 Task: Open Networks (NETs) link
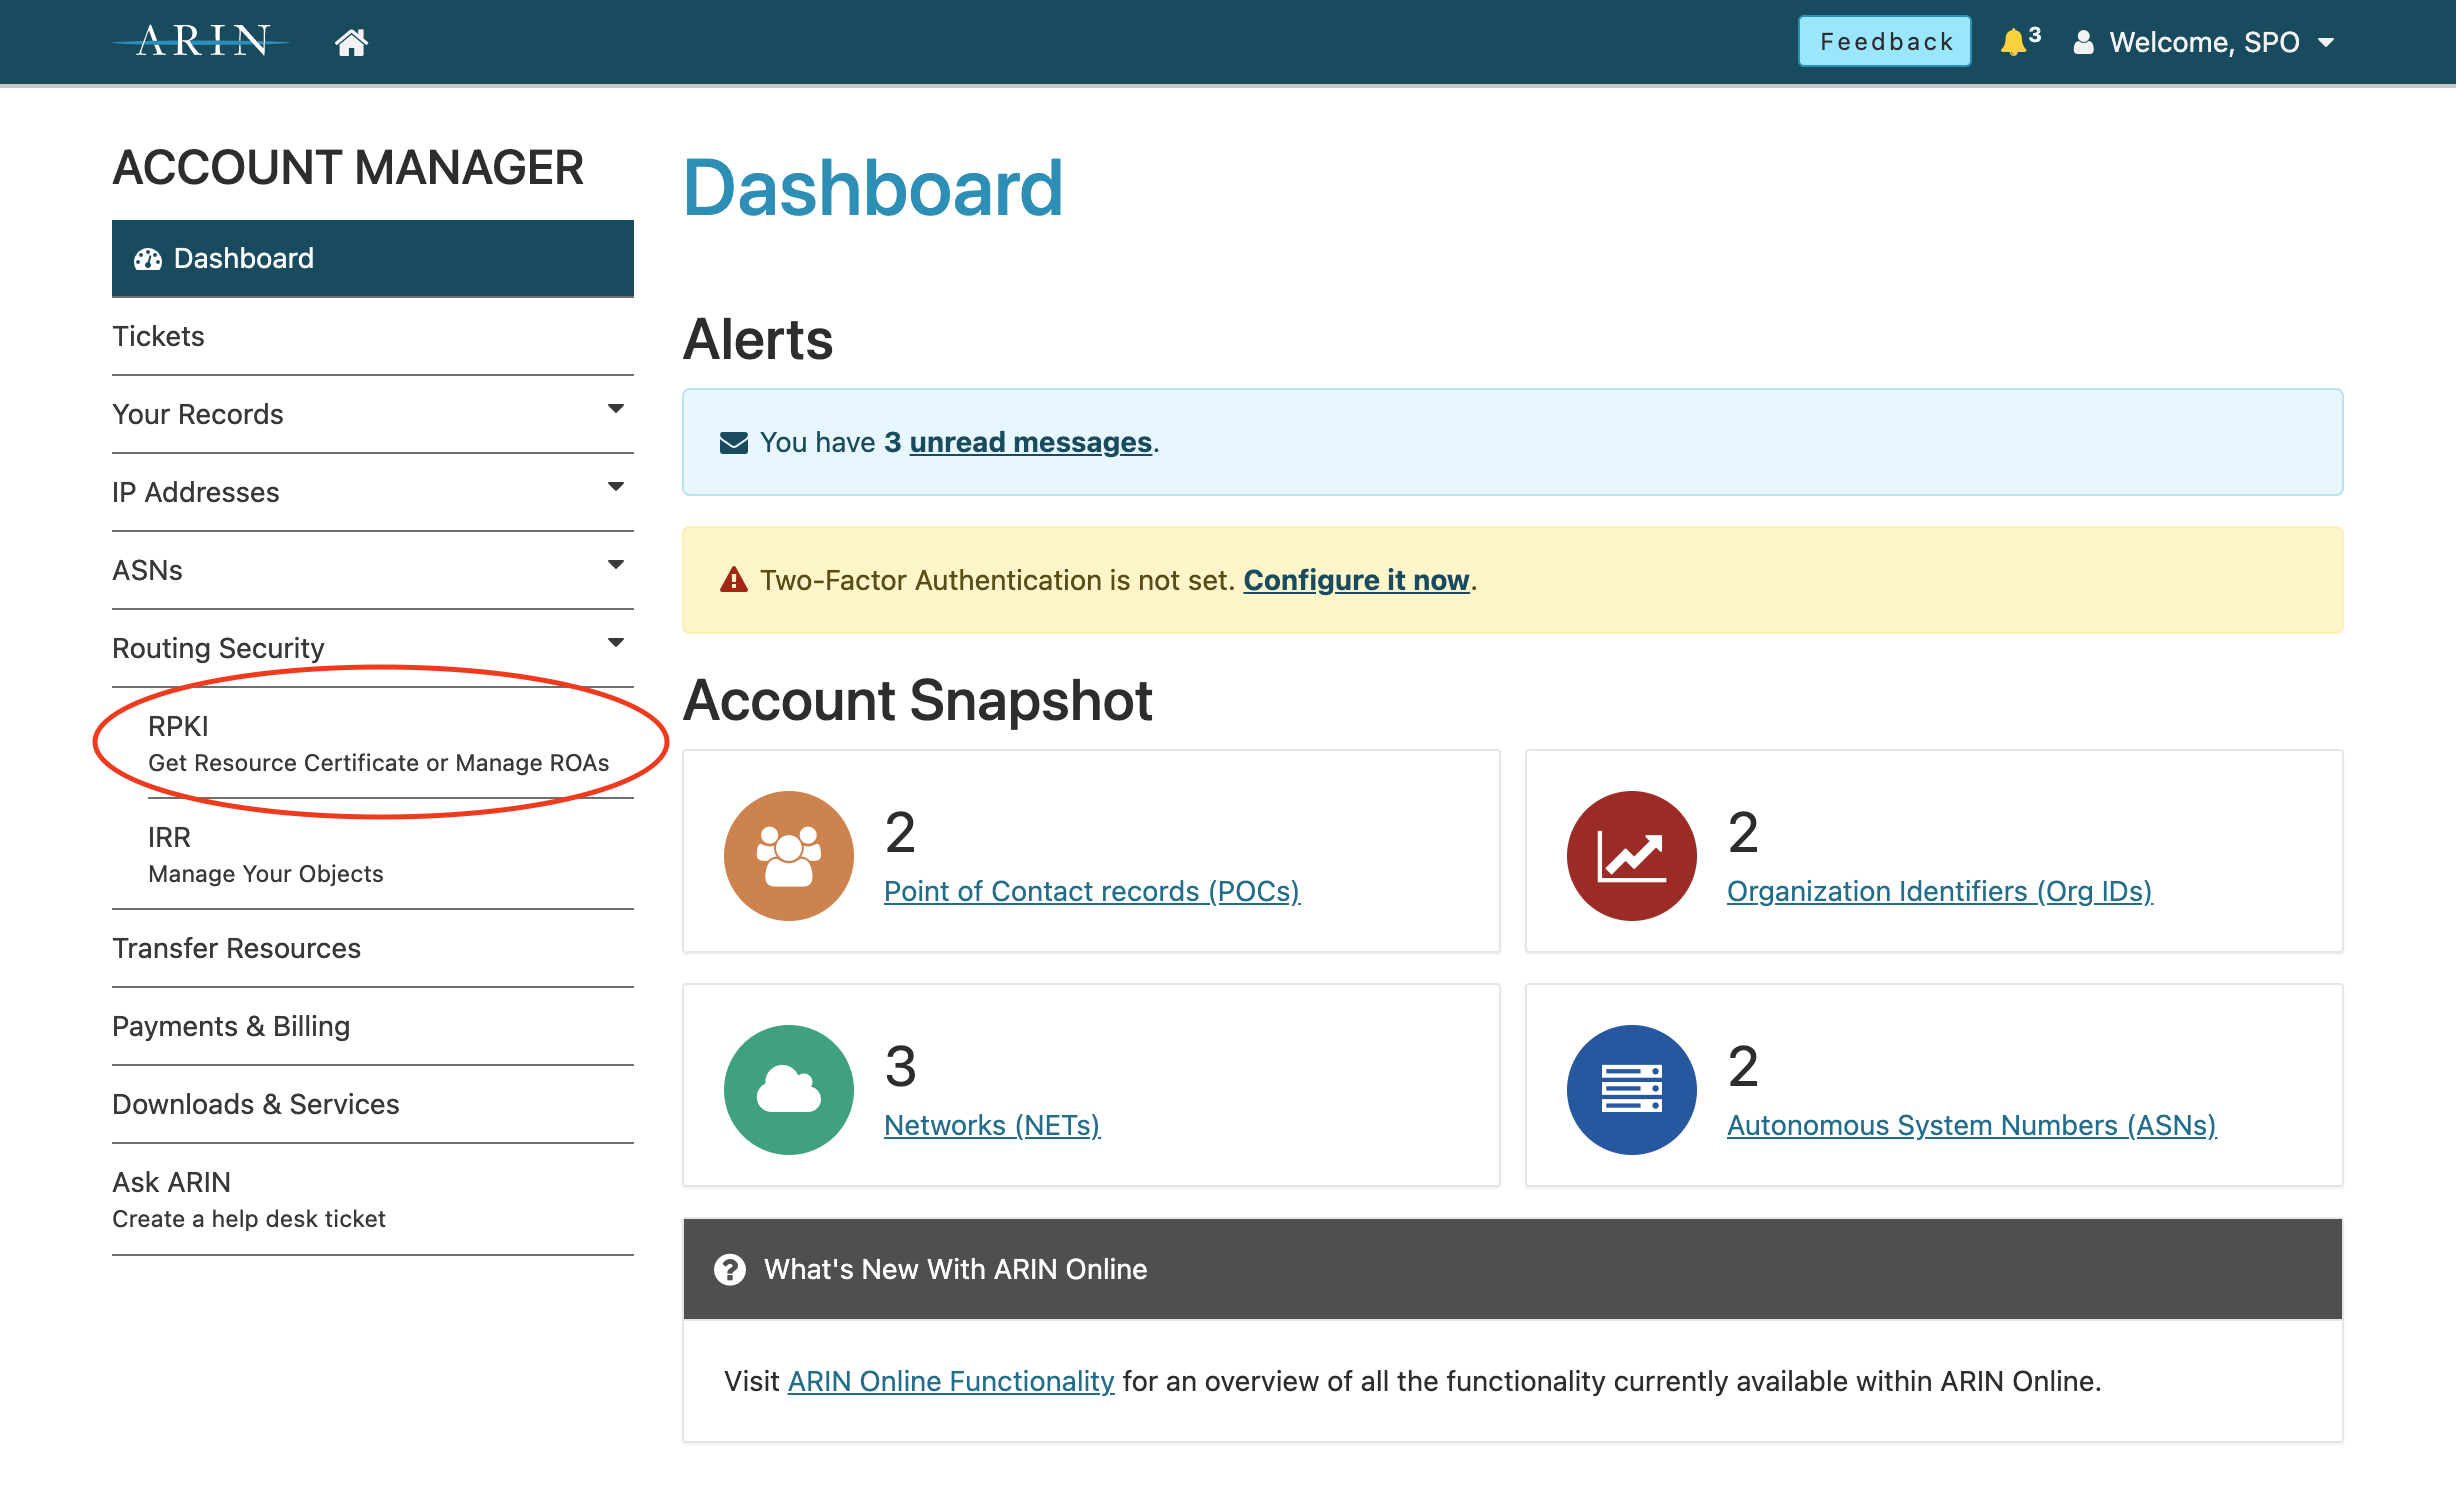[x=992, y=1125]
